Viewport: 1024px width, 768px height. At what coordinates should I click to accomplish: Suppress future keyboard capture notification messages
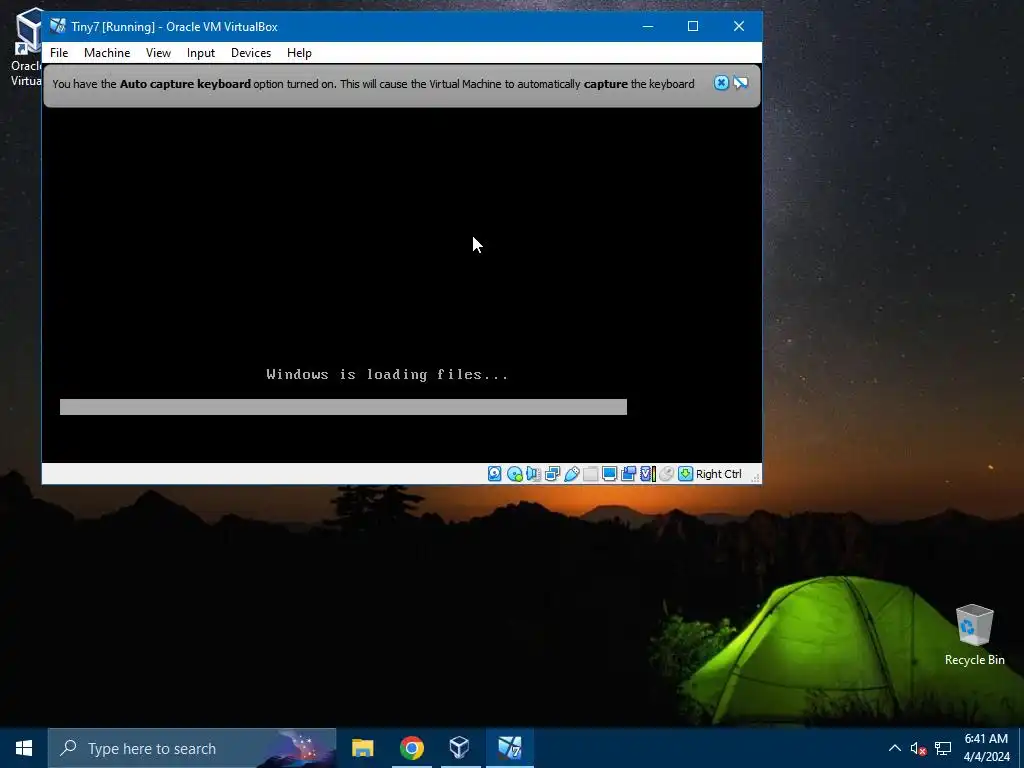tap(741, 83)
